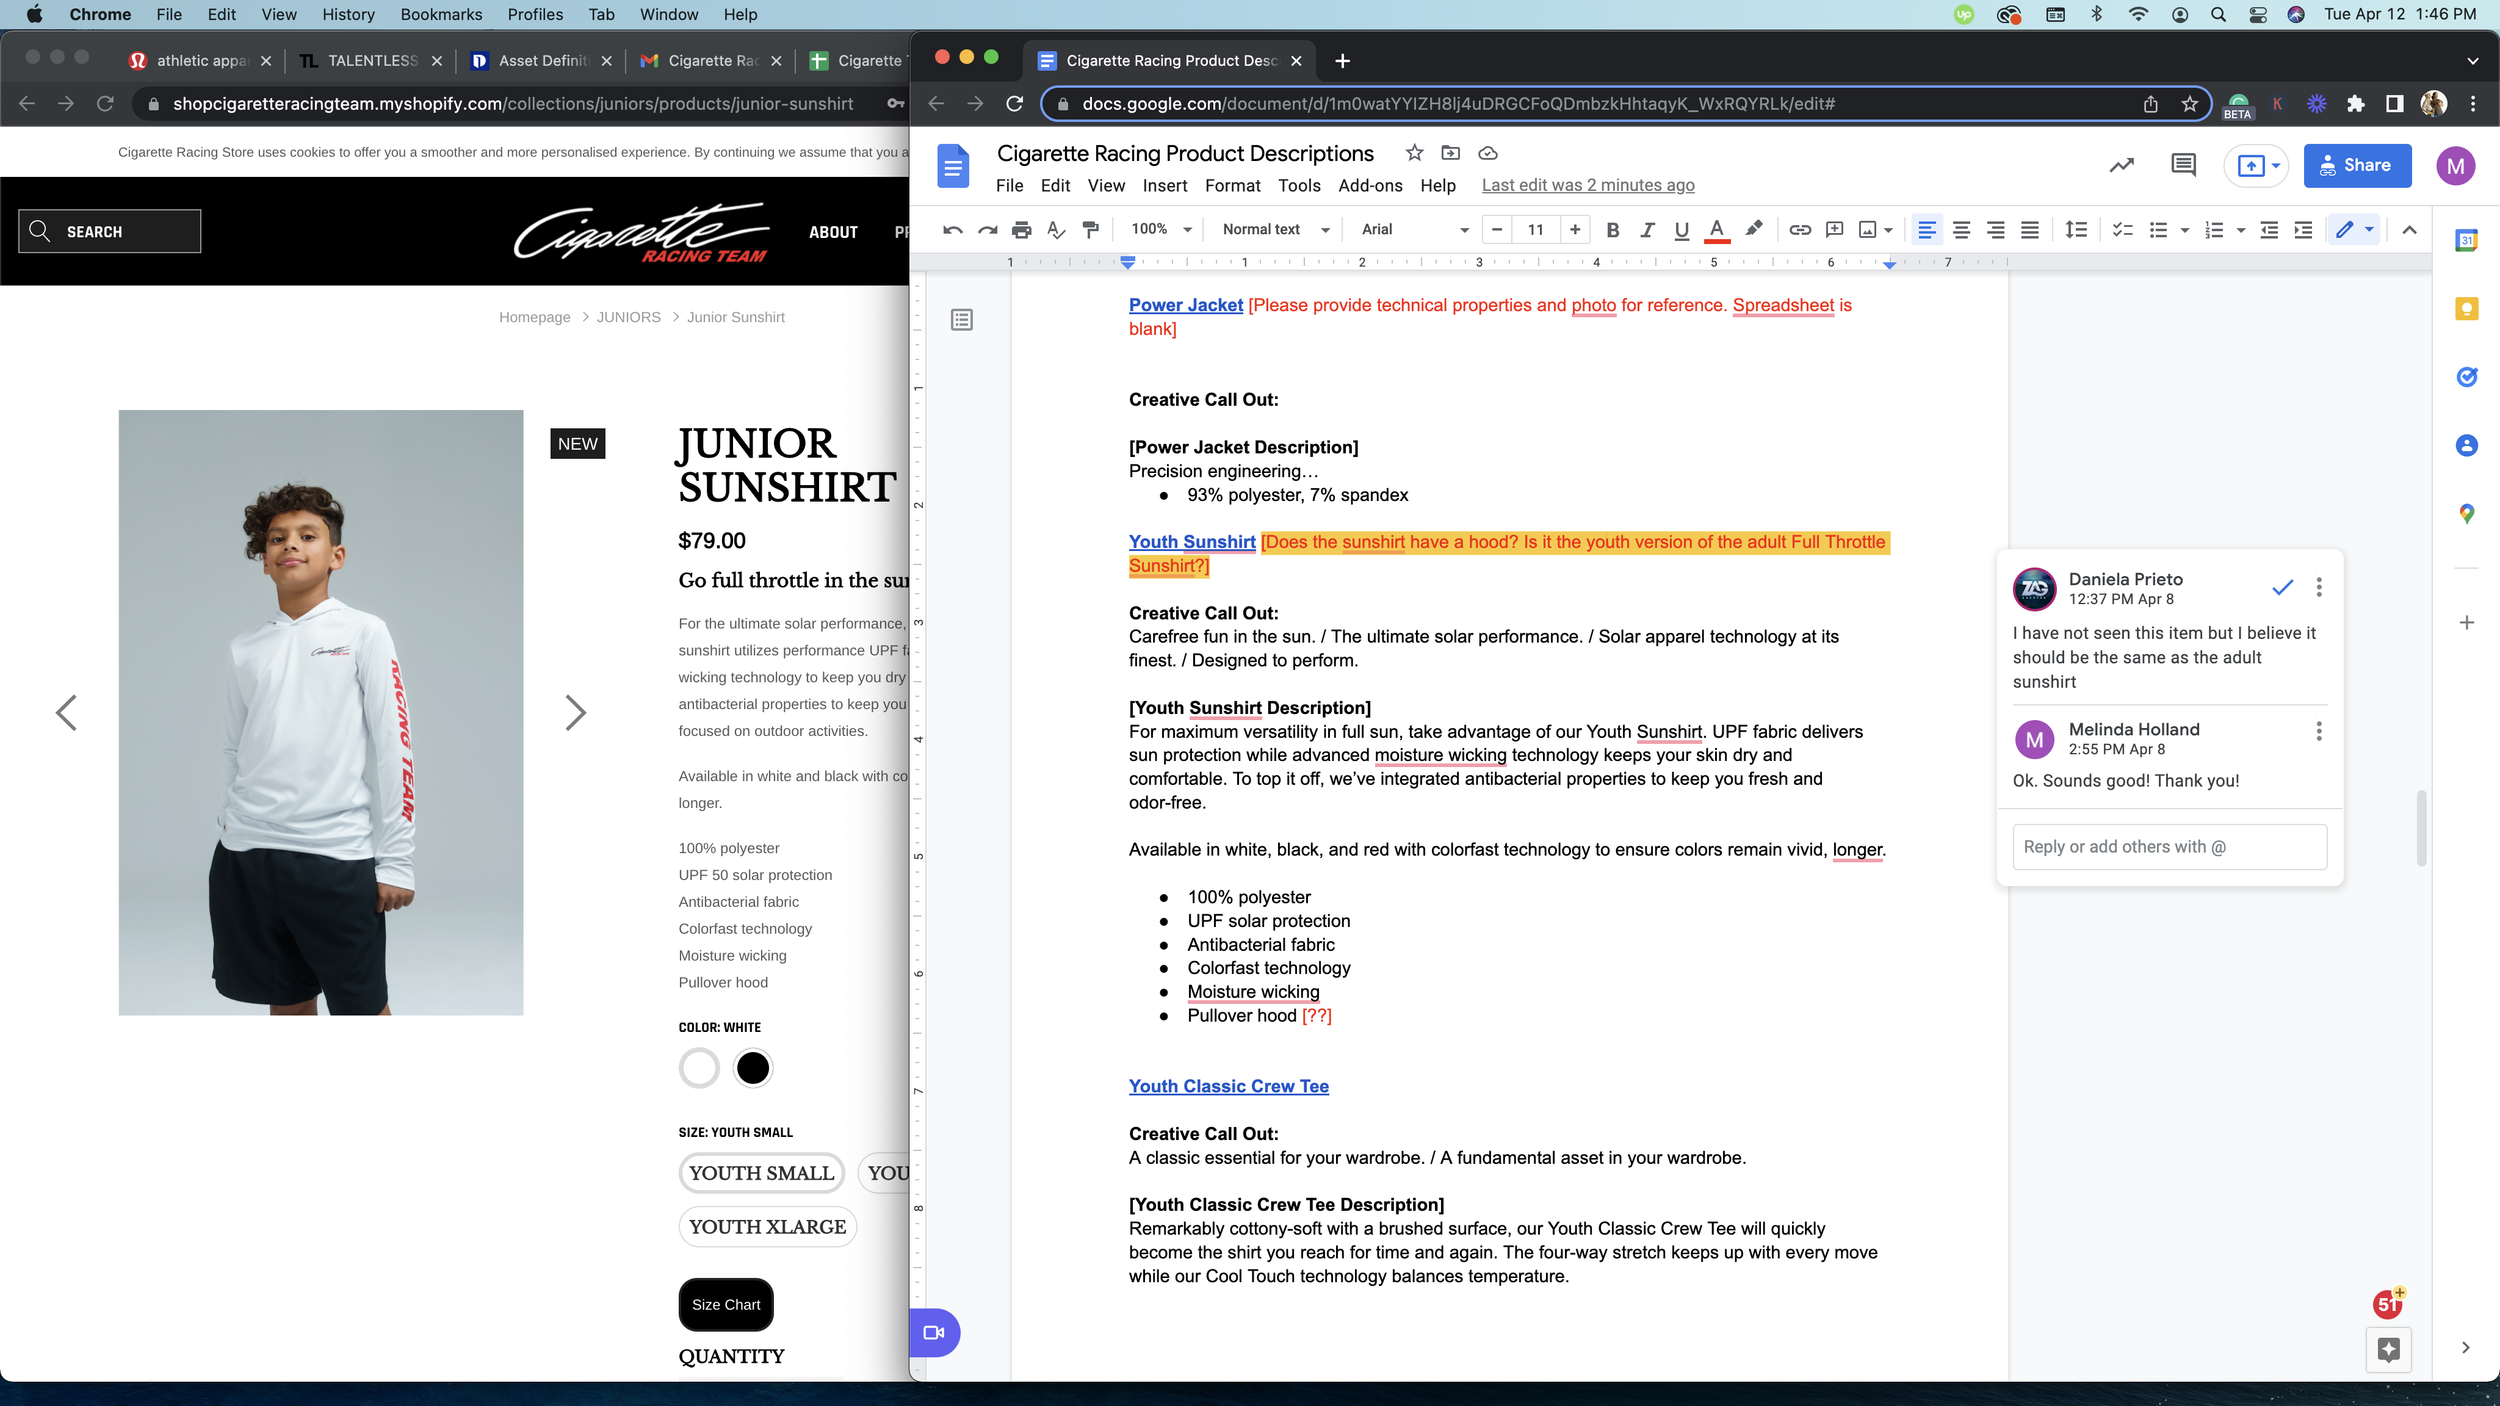The width and height of the screenshot is (2500, 1406).
Task: Star the document
Action: tap(1414, 153)
